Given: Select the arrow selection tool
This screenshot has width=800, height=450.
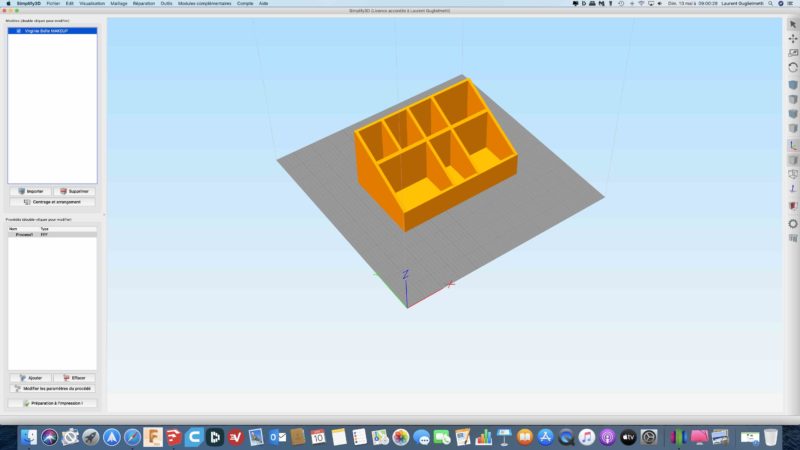Looking at the screenshot, I should [793, 24].
